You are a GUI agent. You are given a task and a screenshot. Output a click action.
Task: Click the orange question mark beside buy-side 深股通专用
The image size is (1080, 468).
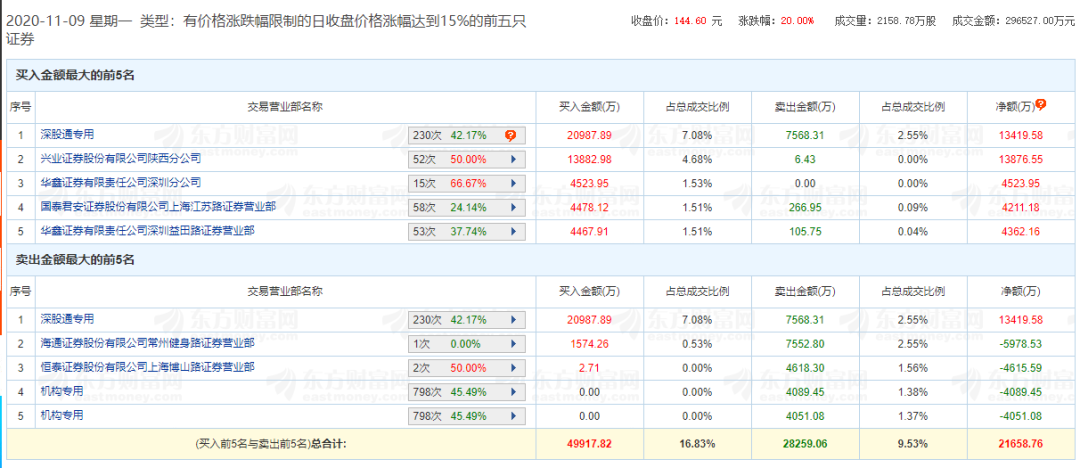pos(510,135)
